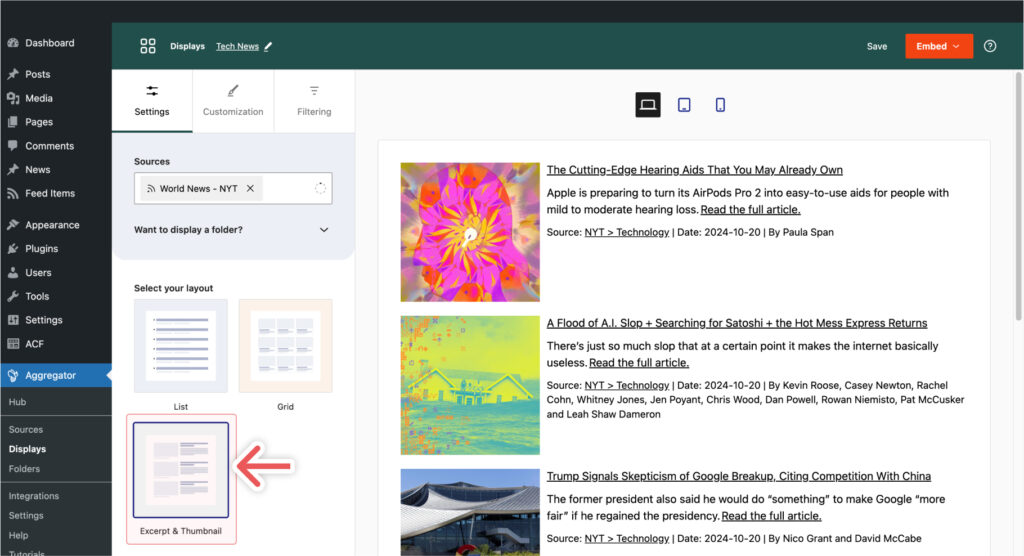Viewport: 1024px width, 556px height.
Task: Click the Appearance brush icon
Action: pyautogui.click(x=13, y=225)
